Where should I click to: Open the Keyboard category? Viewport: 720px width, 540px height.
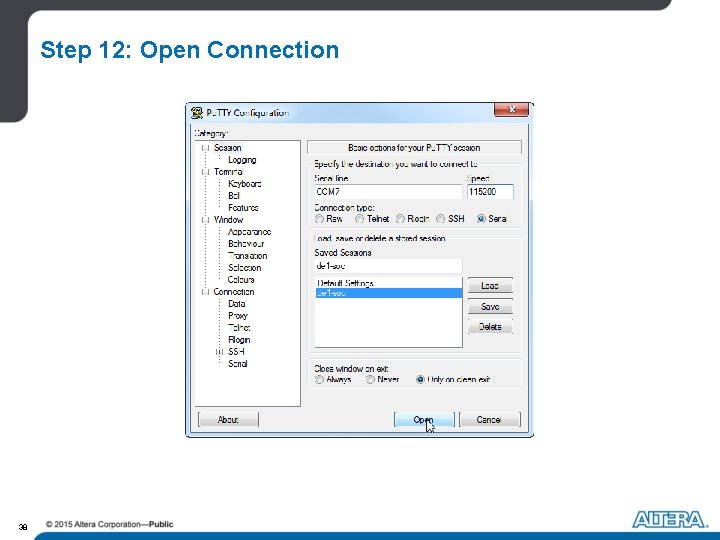(245, 184)
